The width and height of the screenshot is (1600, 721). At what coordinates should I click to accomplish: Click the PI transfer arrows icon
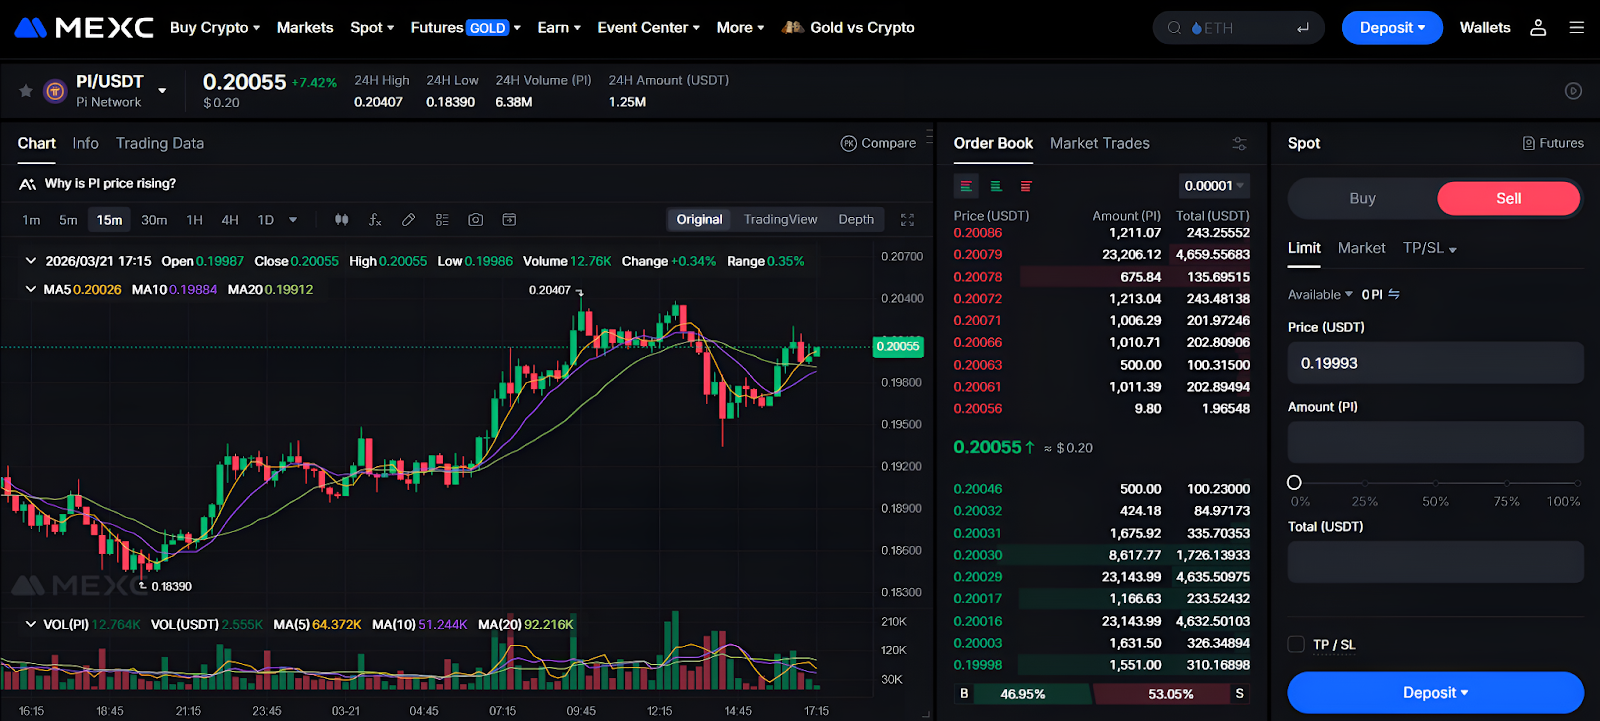(x=1394, y=294)
